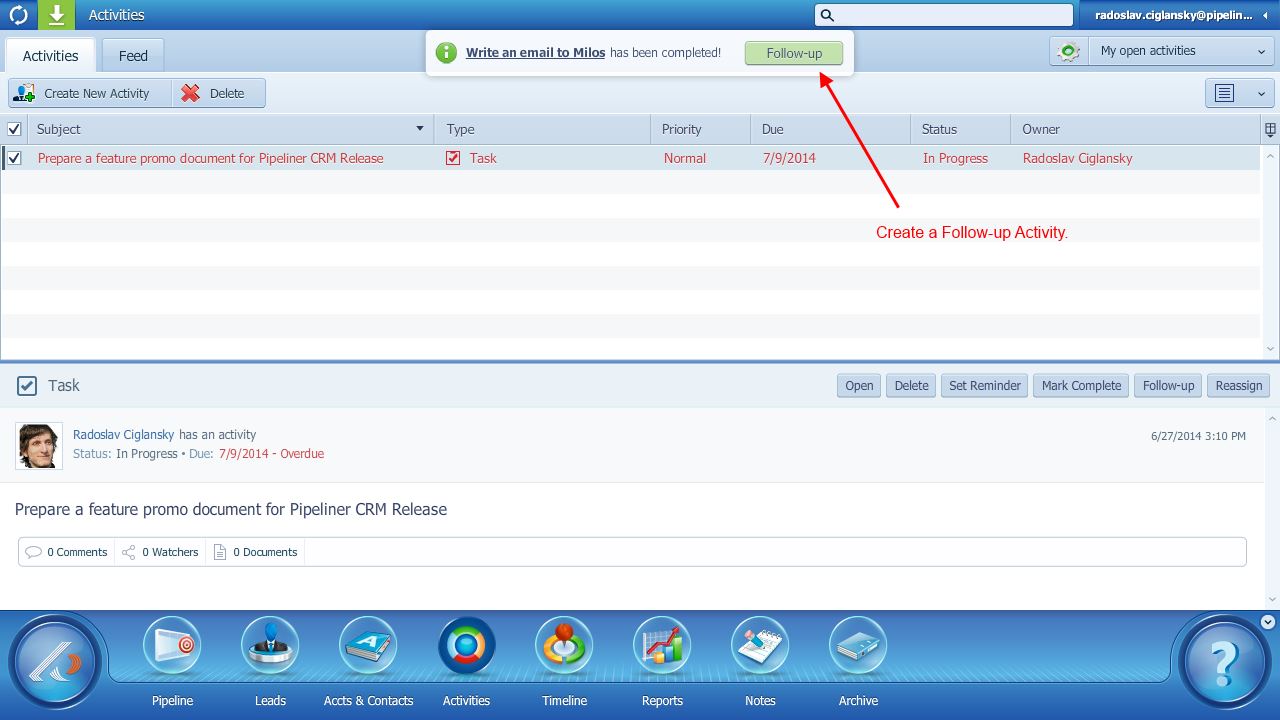Sort by the Type column header

[x=543, y=129]
